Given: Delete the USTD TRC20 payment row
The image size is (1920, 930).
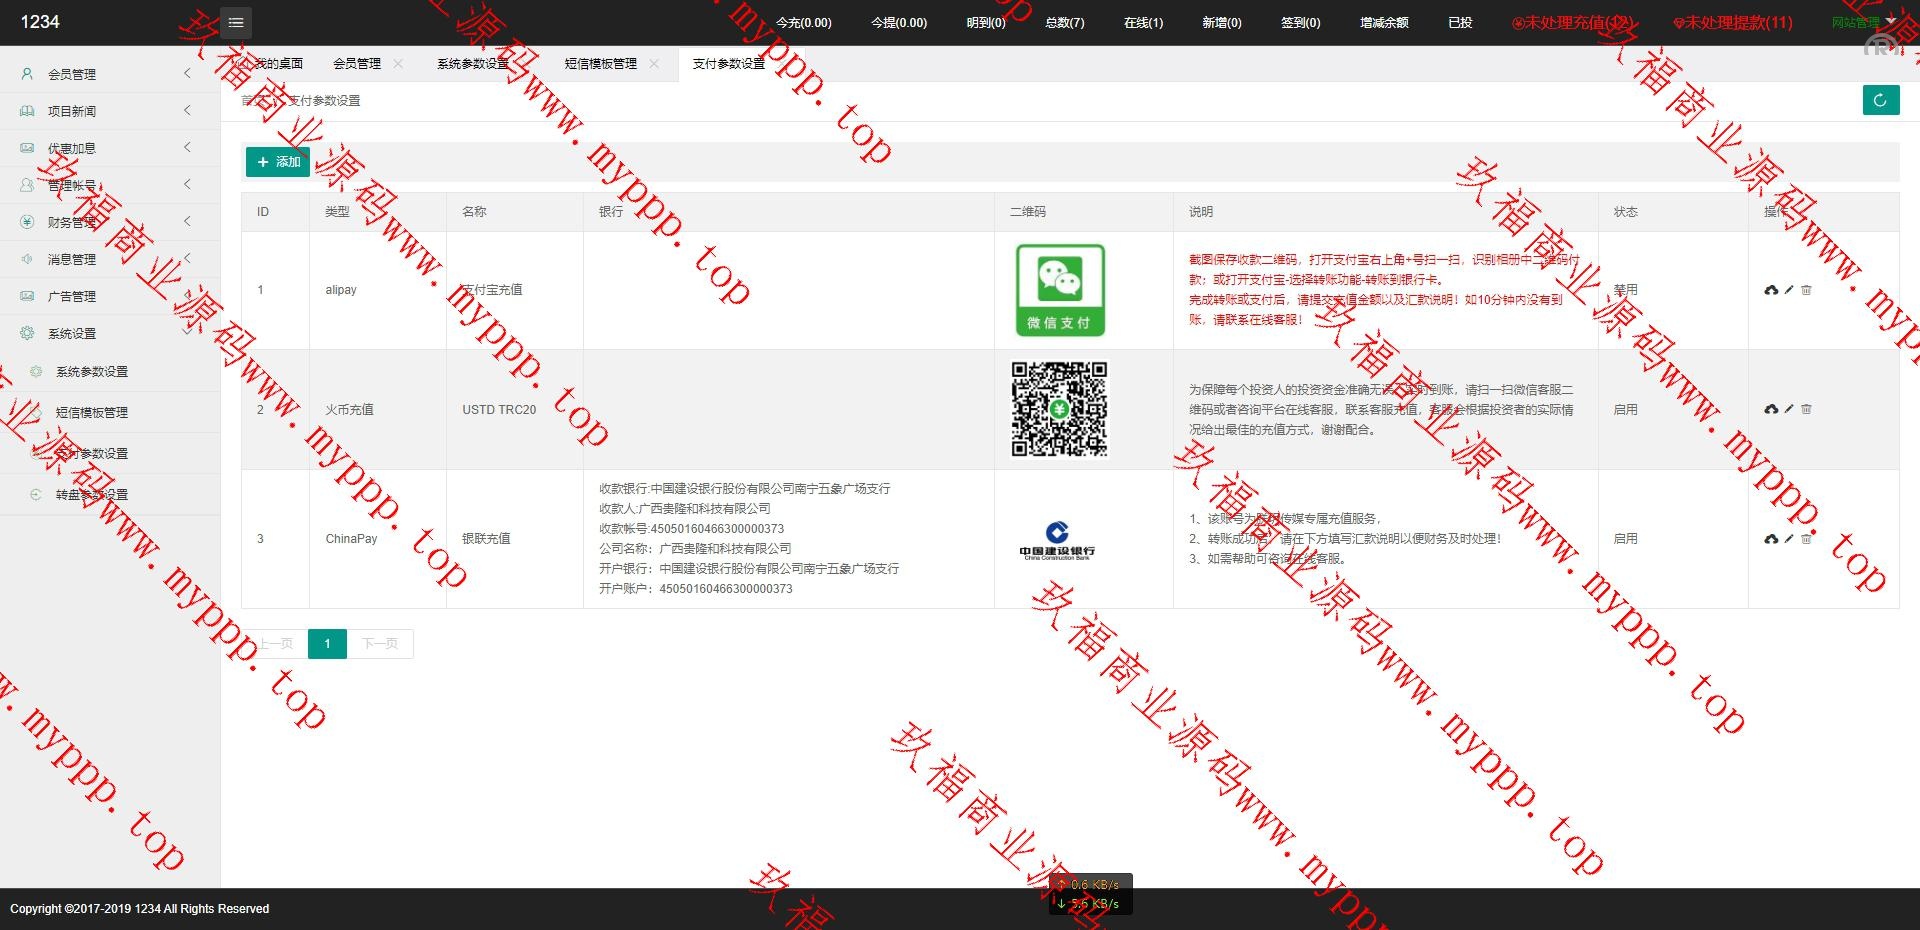Looking at the screenshot, I should point(1806,409).
